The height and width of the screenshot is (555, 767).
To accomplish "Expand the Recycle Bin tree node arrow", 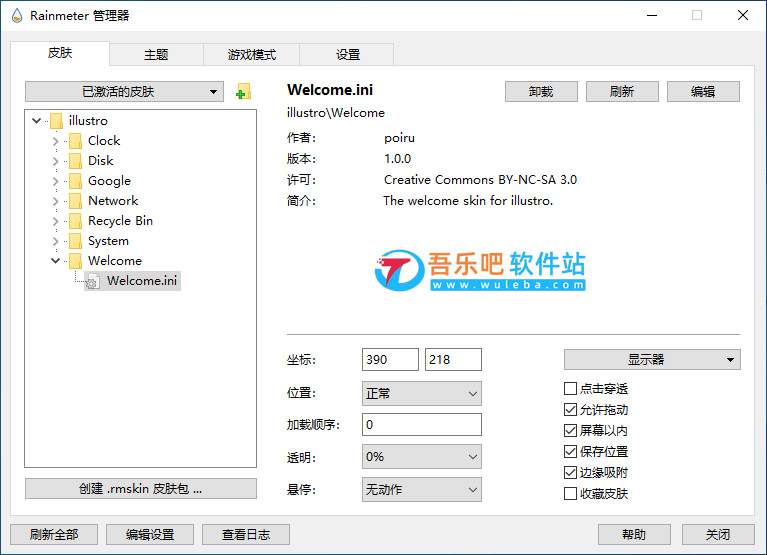I will 55,222.
